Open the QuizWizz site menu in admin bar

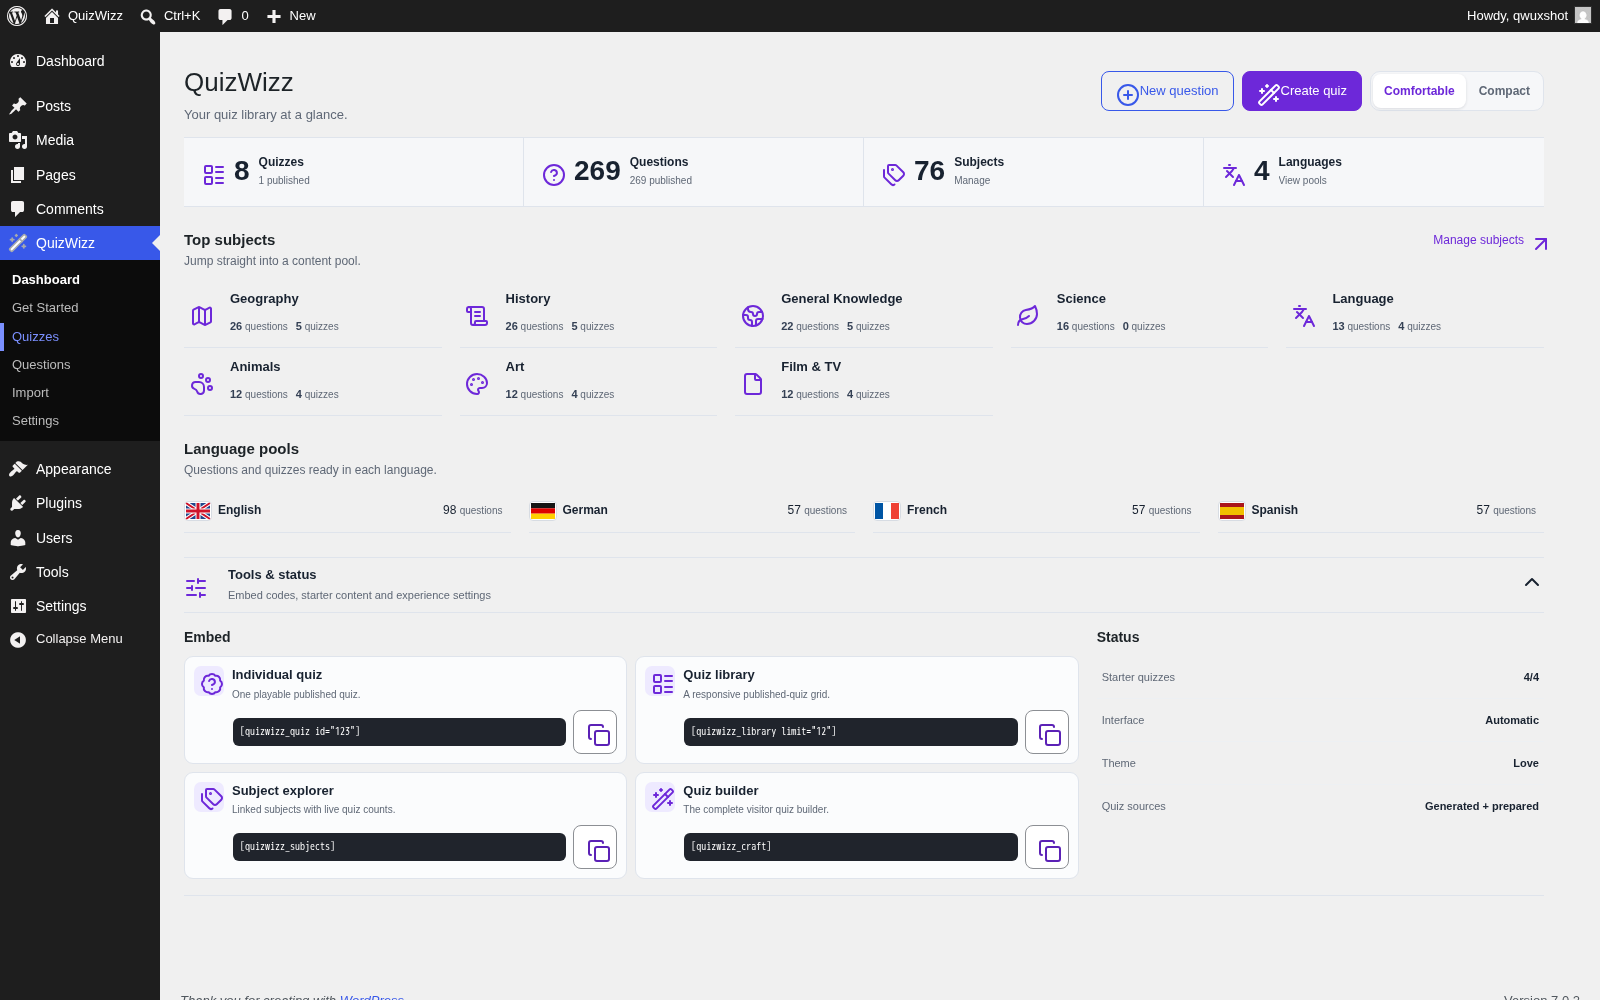[83, 16]
